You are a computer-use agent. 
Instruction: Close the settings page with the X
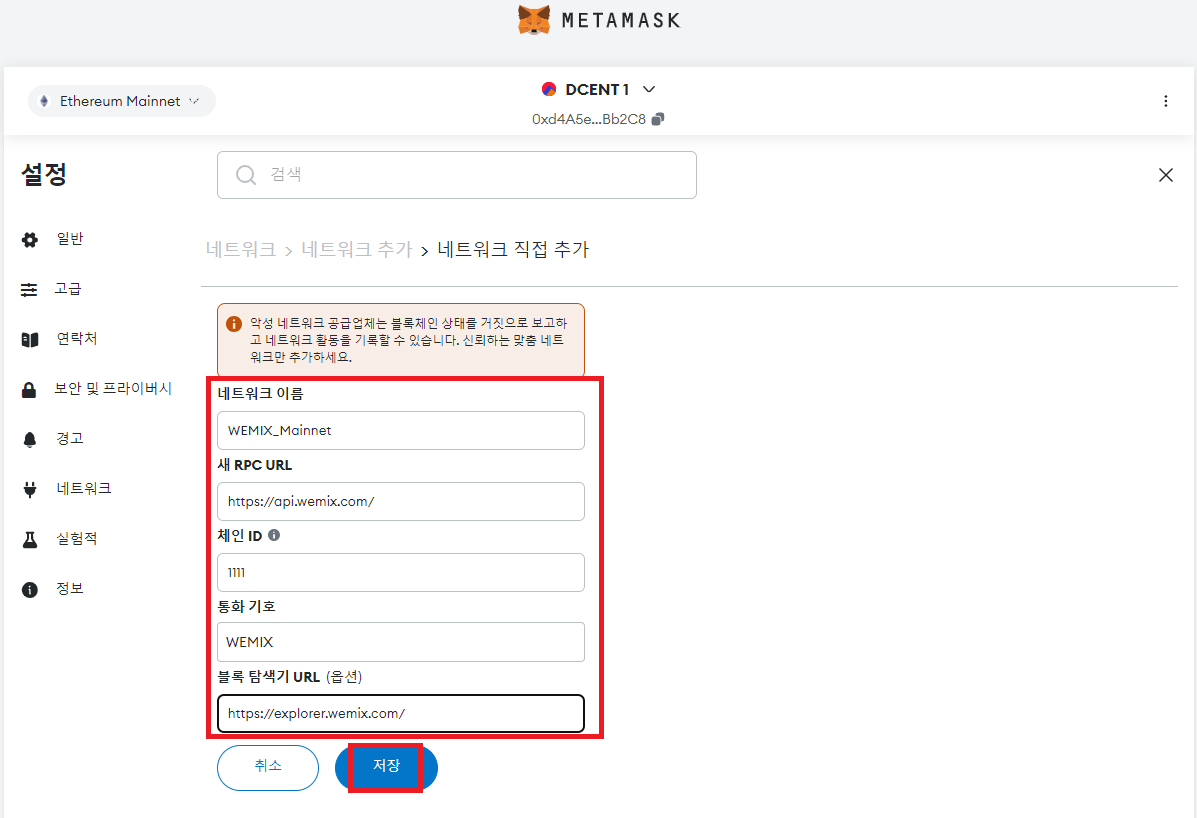coord(1165,175)
